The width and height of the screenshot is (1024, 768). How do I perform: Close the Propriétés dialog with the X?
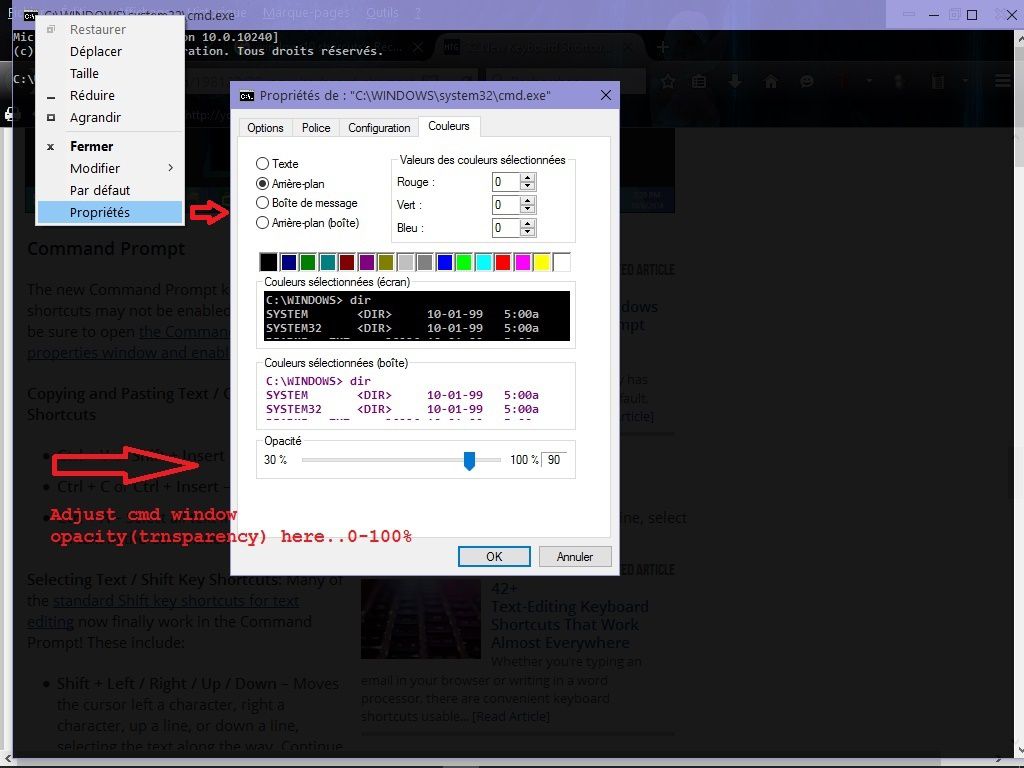[x=605, y=95]
